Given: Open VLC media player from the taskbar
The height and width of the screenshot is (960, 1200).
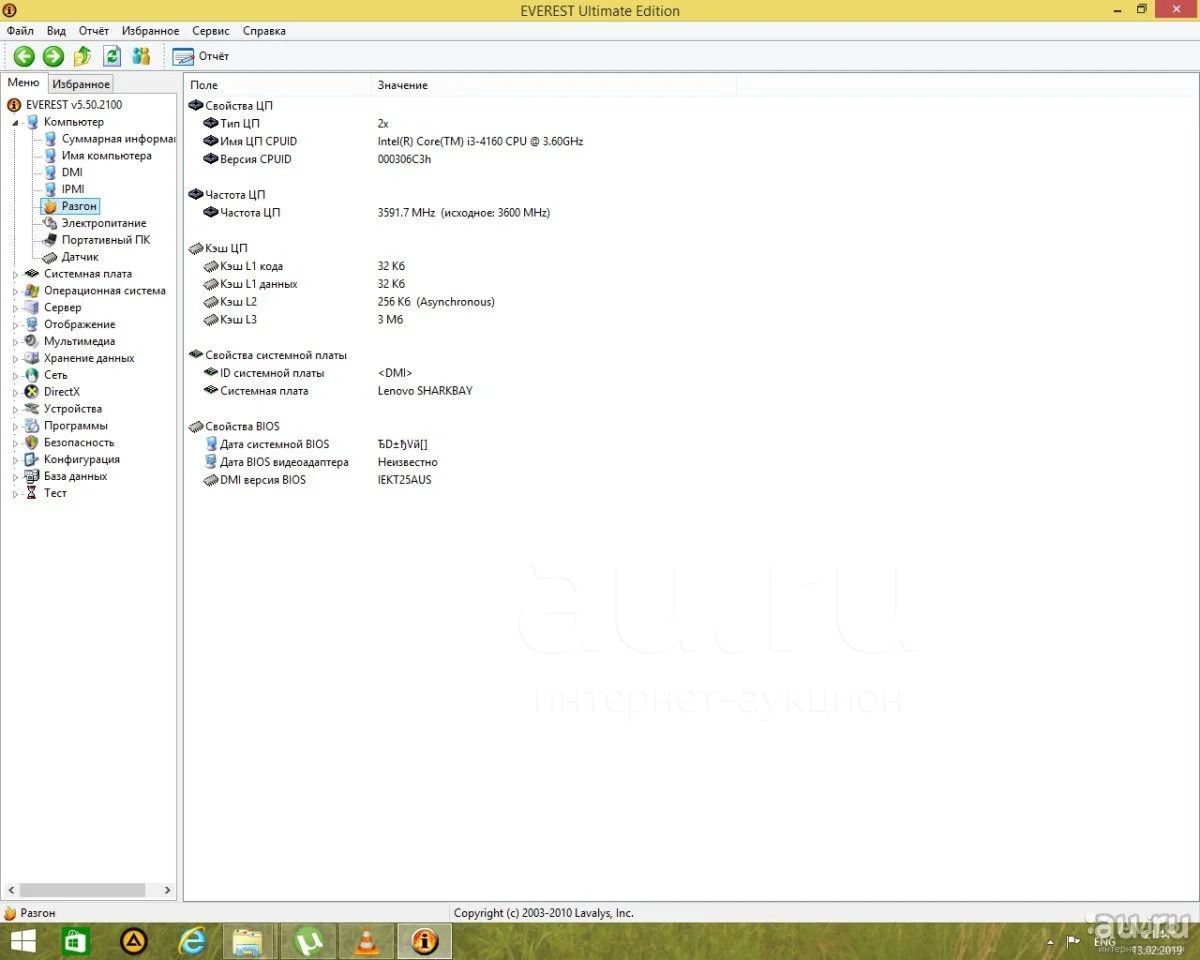Looking at the screenshot, I should click(367, 941).
